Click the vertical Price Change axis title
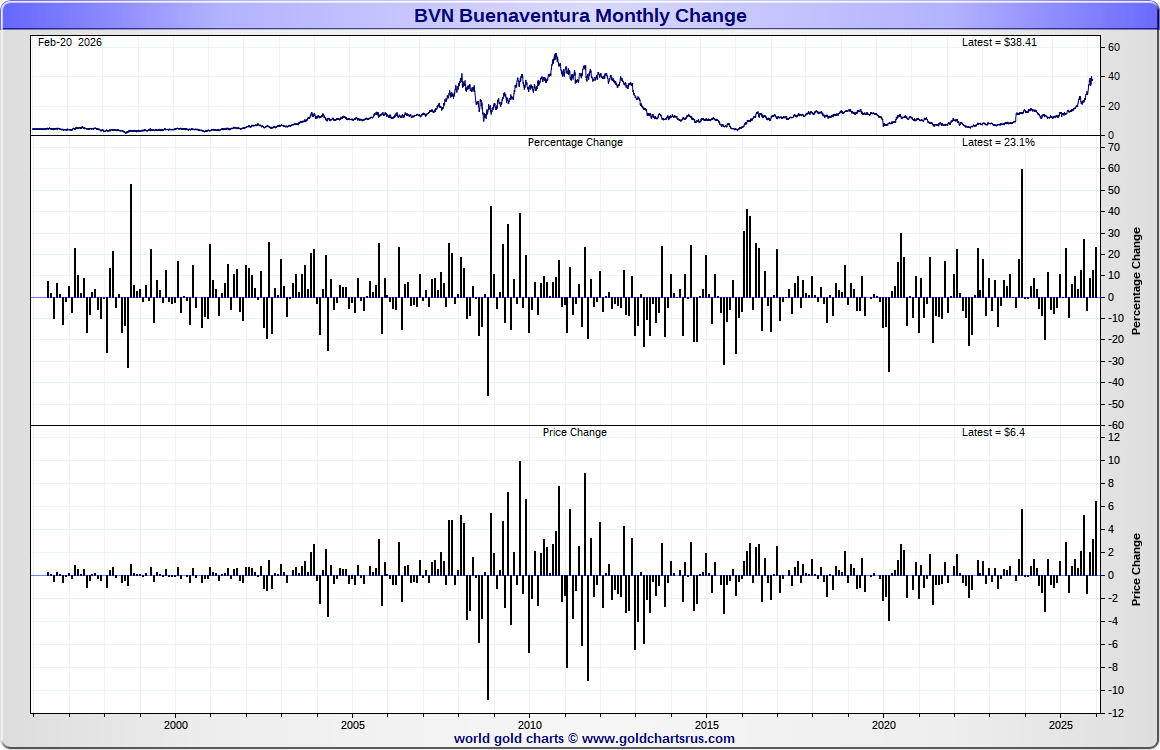This screenshot has width=1160, height=750. click(1136, 570)
